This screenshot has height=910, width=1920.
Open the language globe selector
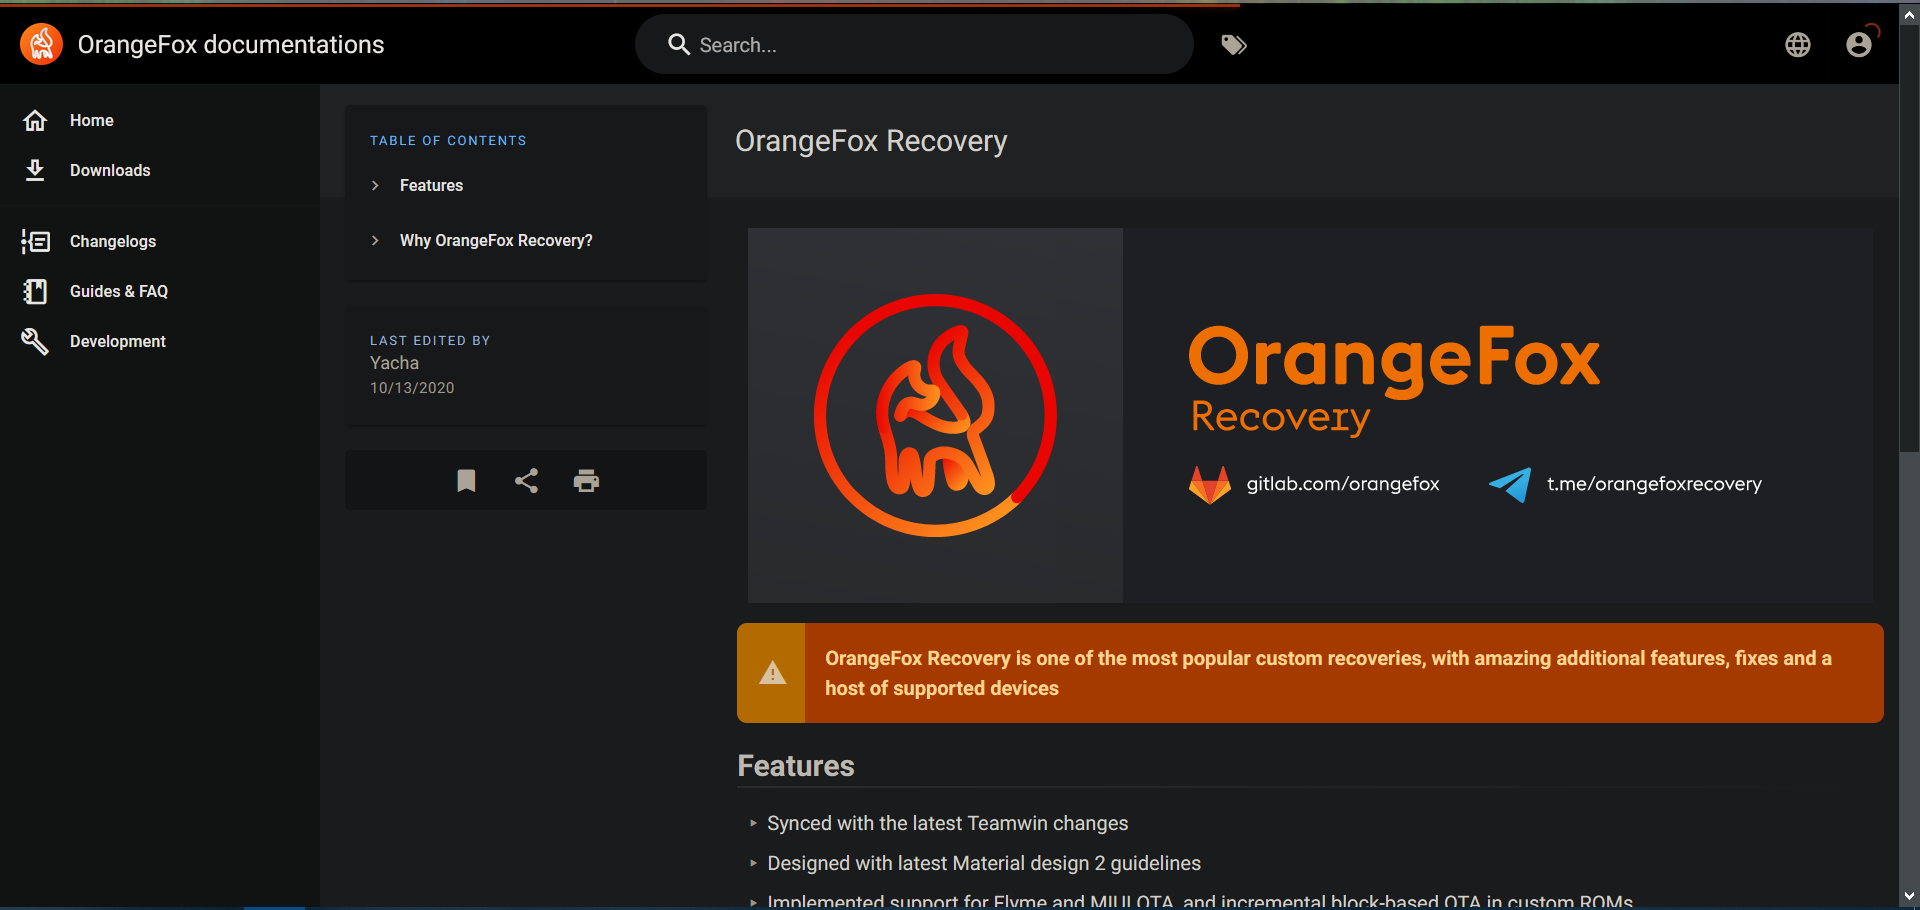click(1798, 45)
